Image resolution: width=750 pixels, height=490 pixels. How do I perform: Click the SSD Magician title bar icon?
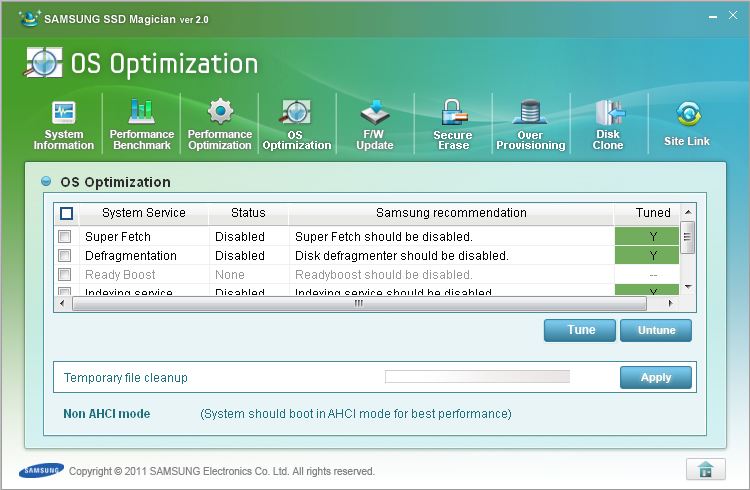pyautogui.click(x=29, y=18)
